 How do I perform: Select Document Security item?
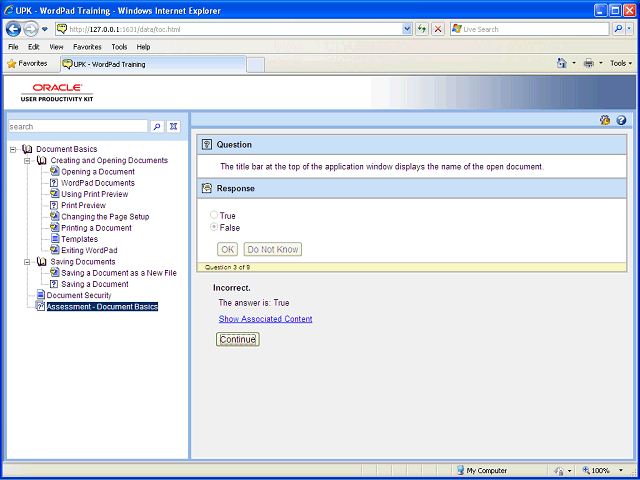79,295
